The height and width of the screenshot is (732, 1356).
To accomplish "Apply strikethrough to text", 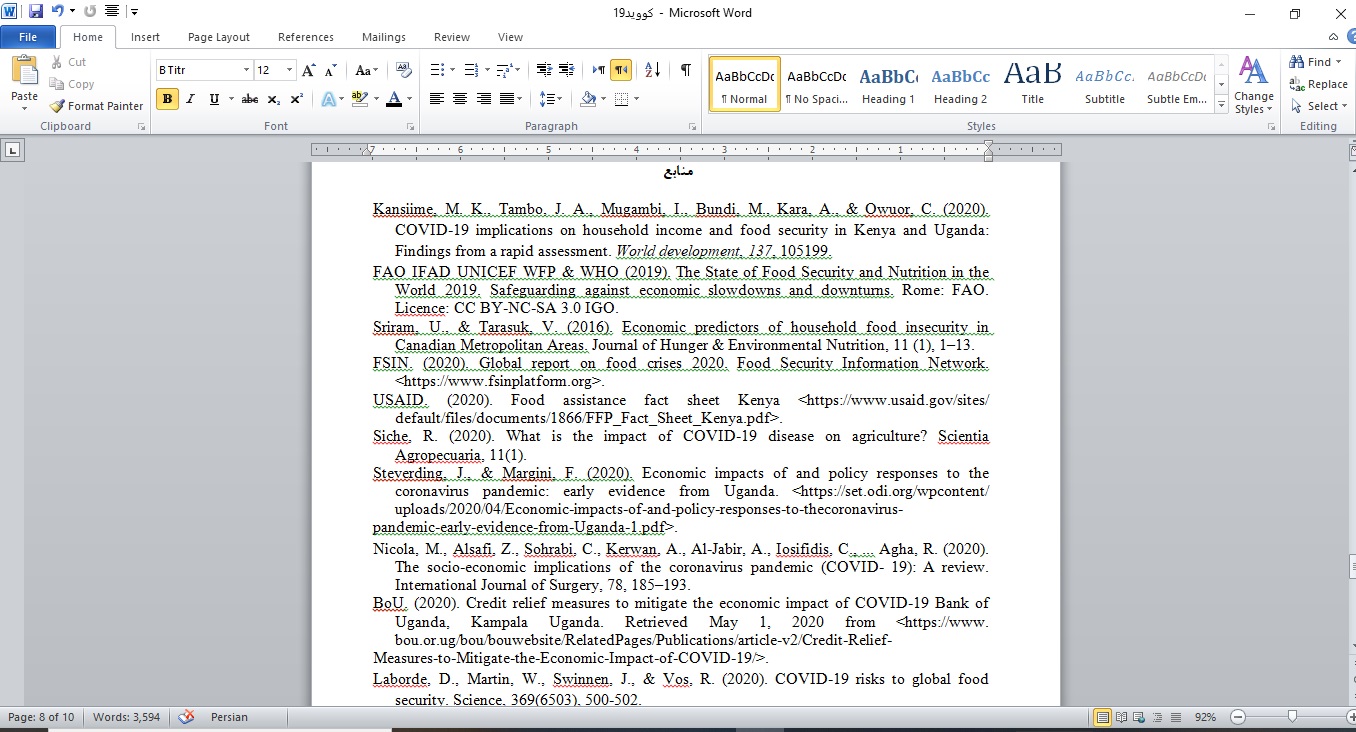I will pyautogui.click(x=250, y=99).
